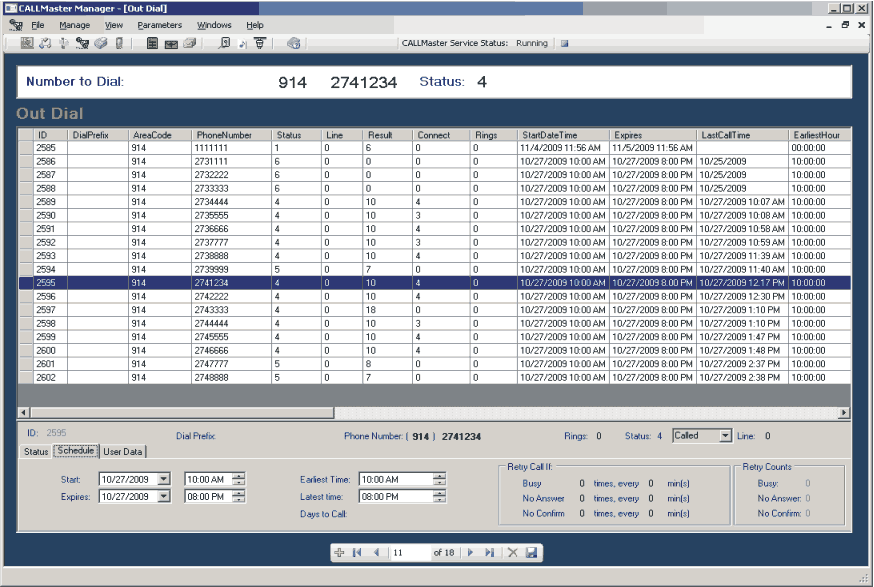
Task: Click the Result cell 18 in row 2597
Action: tap(388, 310)
